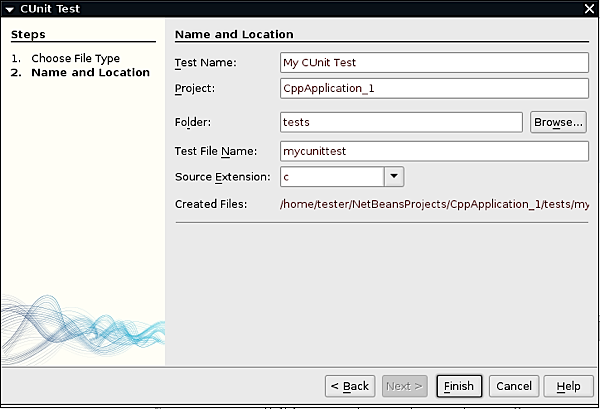
Task: Click the Source Extension label
Action: [x=222, y=176]
